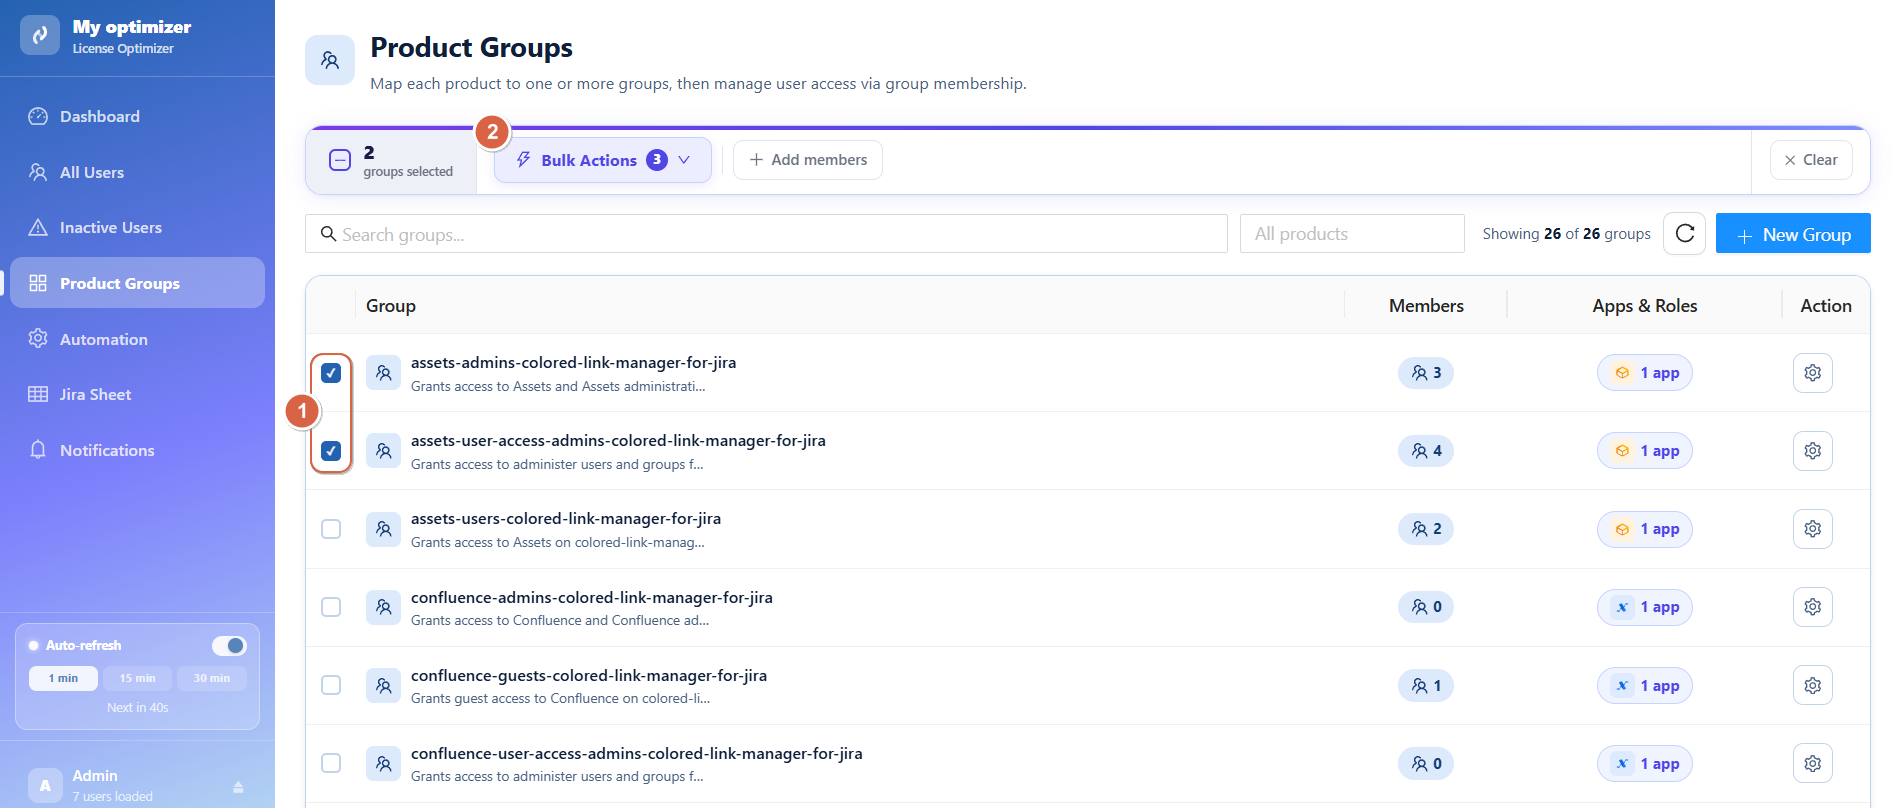Image resolution: width=1893 pixels, height=808 pixels.
Task: Open Notifications from sidebar
Action: click(137, 450)
